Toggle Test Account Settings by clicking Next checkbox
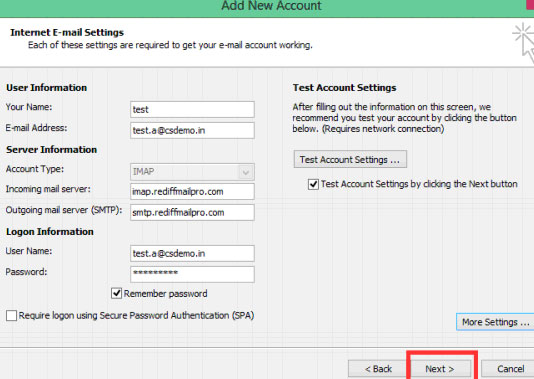The width and height of the screenshot is (534, 379). [313, 184]
